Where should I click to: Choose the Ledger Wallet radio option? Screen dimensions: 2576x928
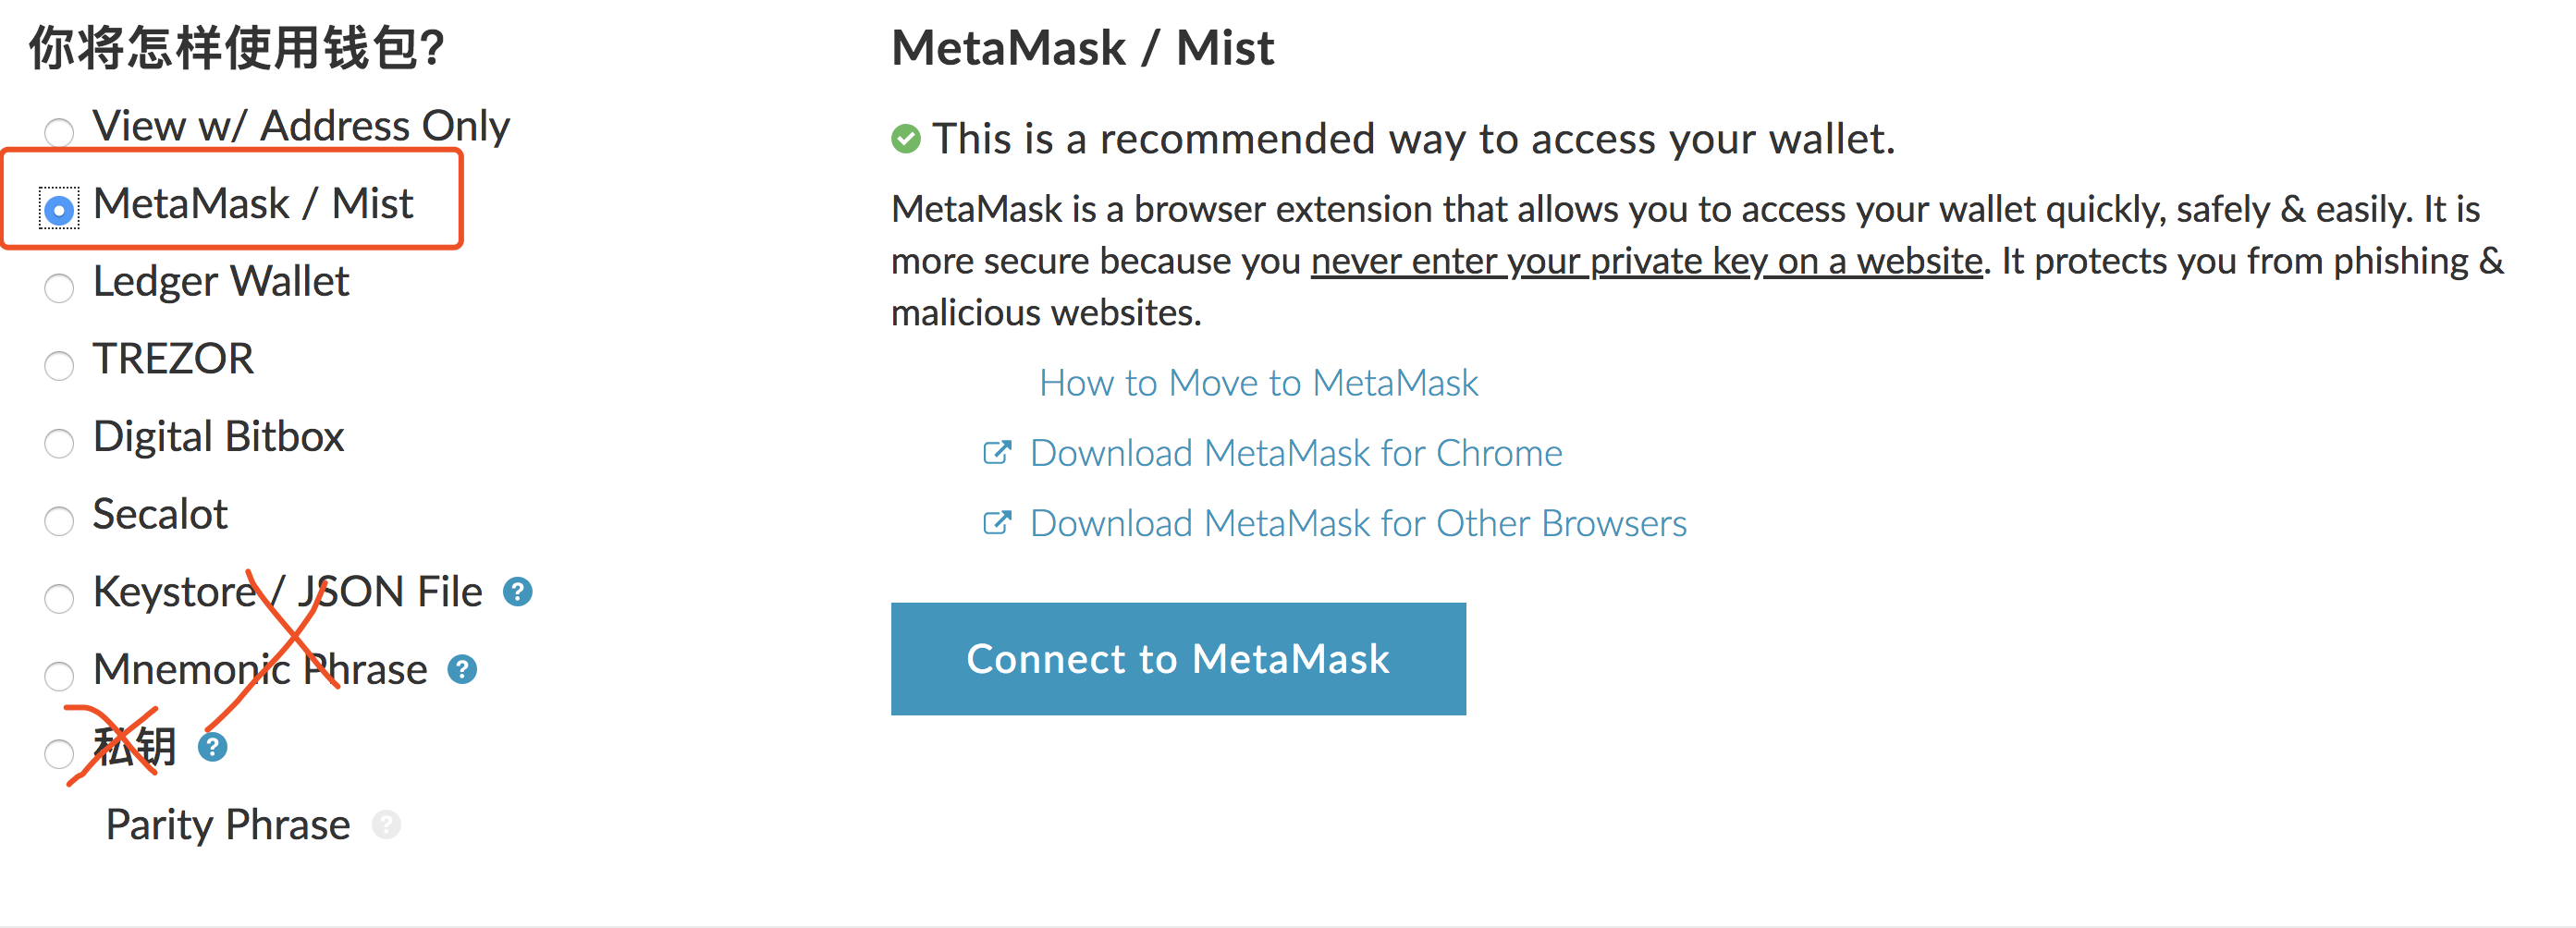coord(59,287)
